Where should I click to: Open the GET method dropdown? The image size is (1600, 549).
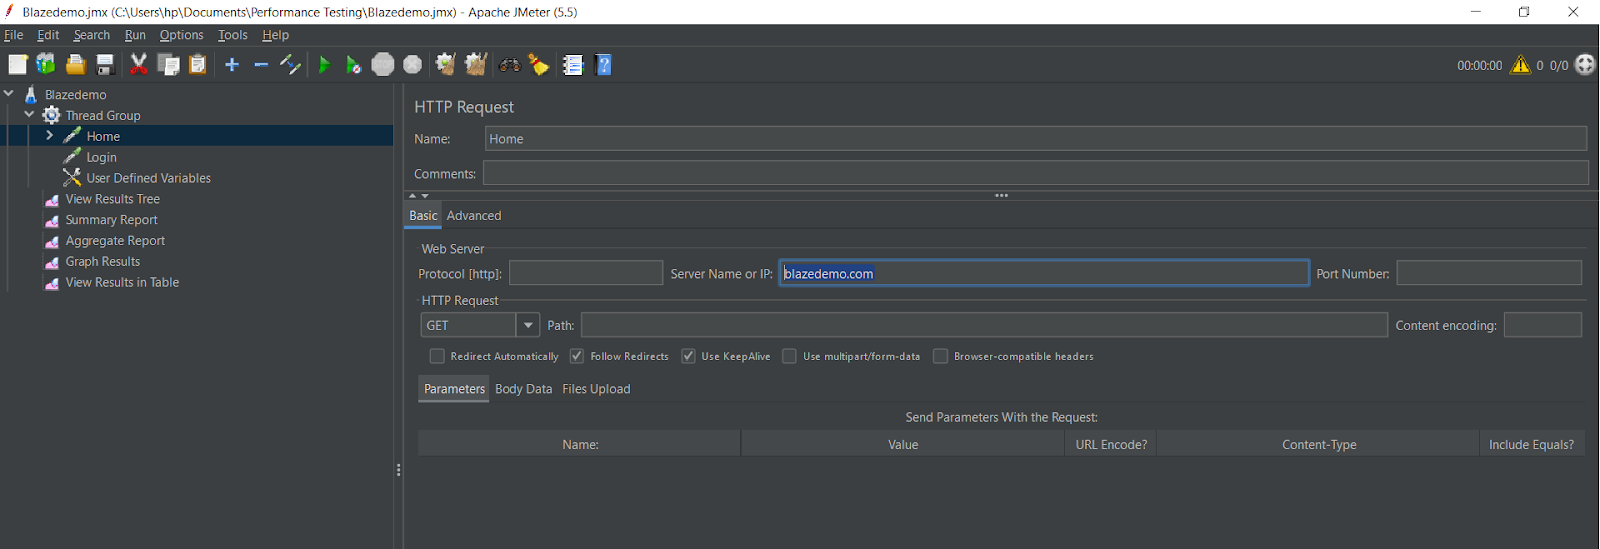tap(528, 325)
